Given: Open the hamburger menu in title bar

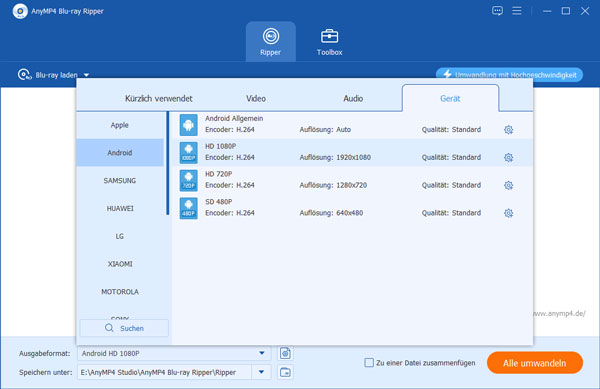Looking at the screenshot, I should tap(517, 11).
